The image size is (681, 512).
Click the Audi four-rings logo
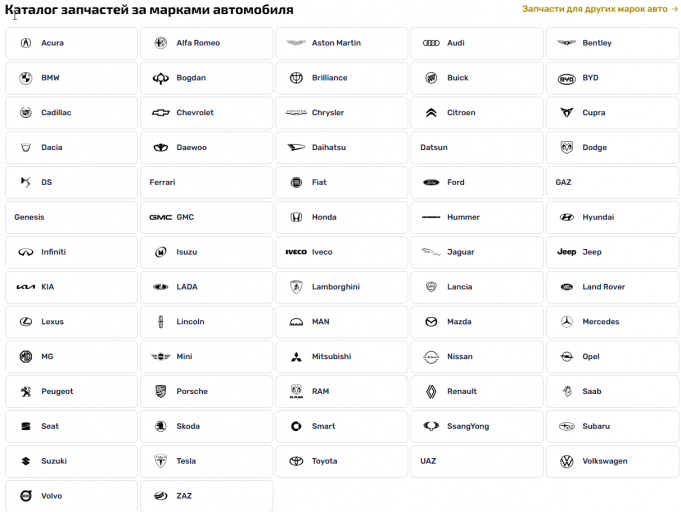pos(431,43)
